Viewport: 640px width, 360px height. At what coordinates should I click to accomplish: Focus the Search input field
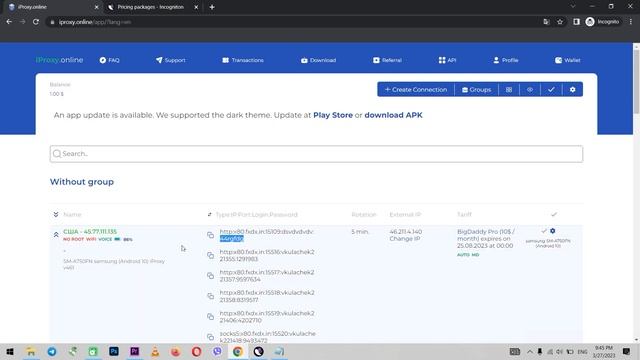coord(316,154)
